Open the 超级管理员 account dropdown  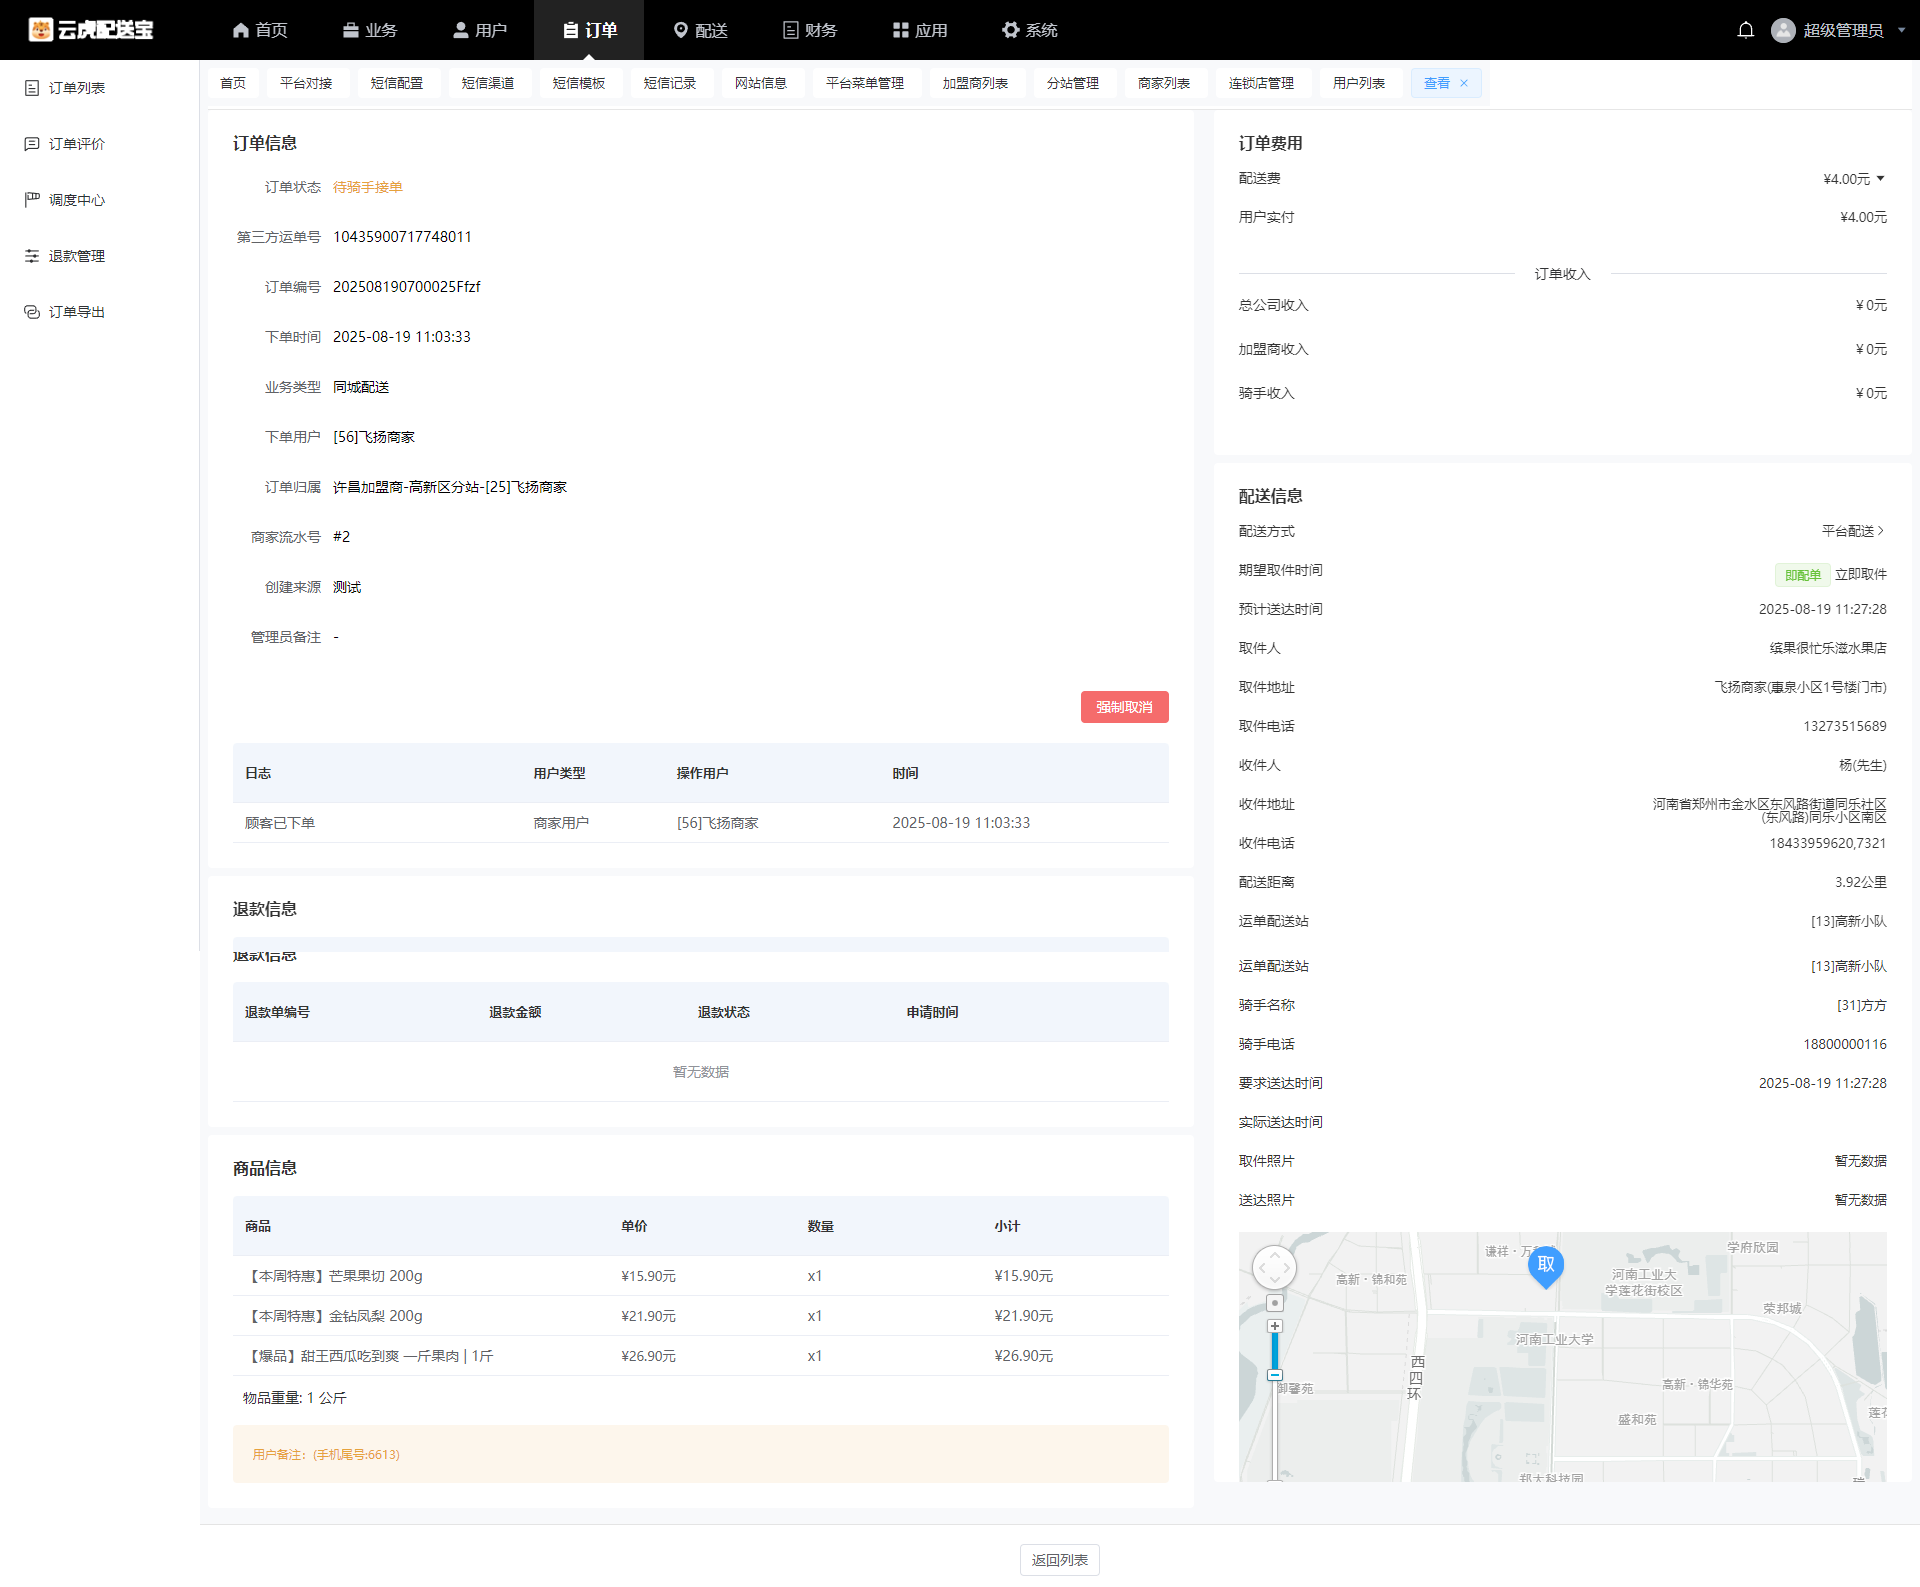(1841, 30)
